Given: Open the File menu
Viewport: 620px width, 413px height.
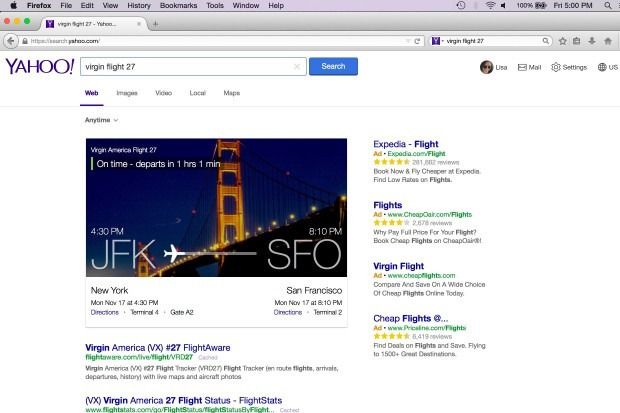Looking at the screenshot, I should point(66,6).
